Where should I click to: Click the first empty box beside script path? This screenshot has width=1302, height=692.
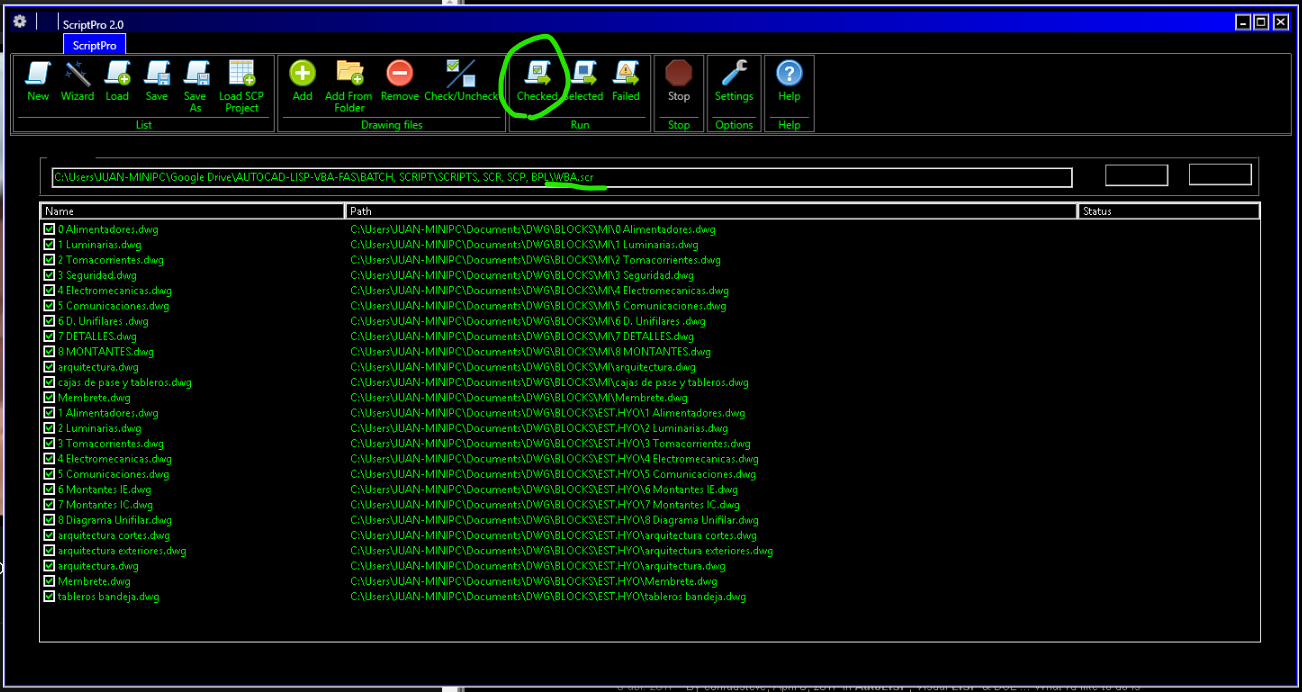pos(1136,175)
